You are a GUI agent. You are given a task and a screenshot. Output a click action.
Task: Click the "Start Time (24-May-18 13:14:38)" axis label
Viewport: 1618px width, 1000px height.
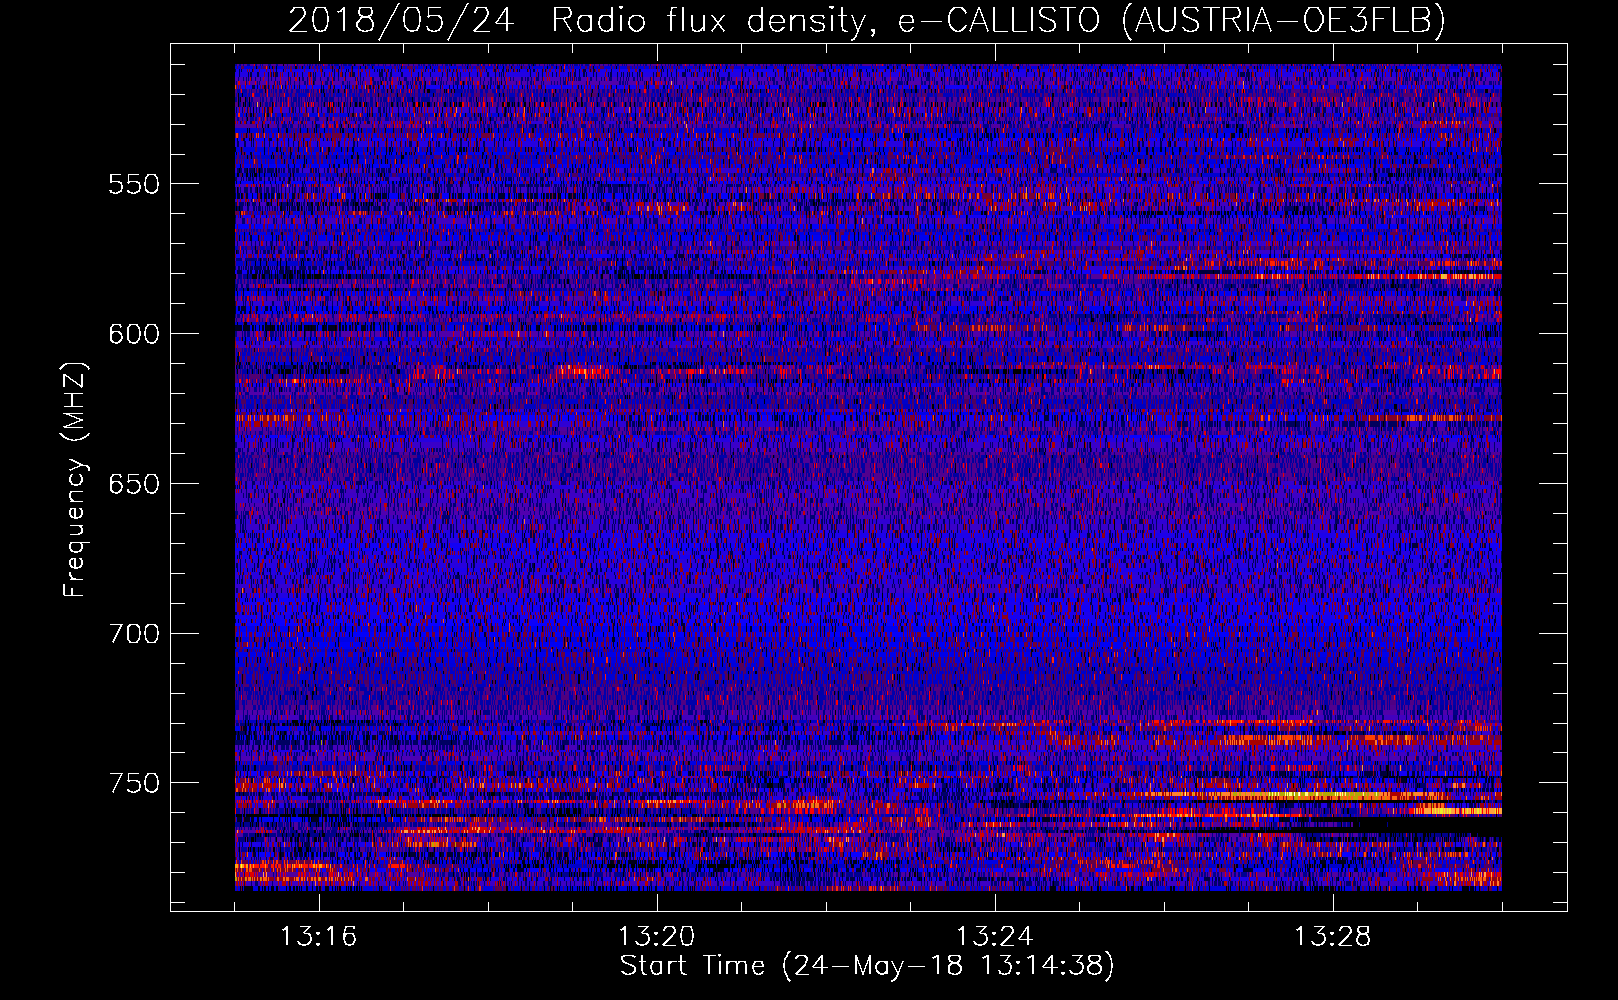pyautogui.click(x=867, y=966)
